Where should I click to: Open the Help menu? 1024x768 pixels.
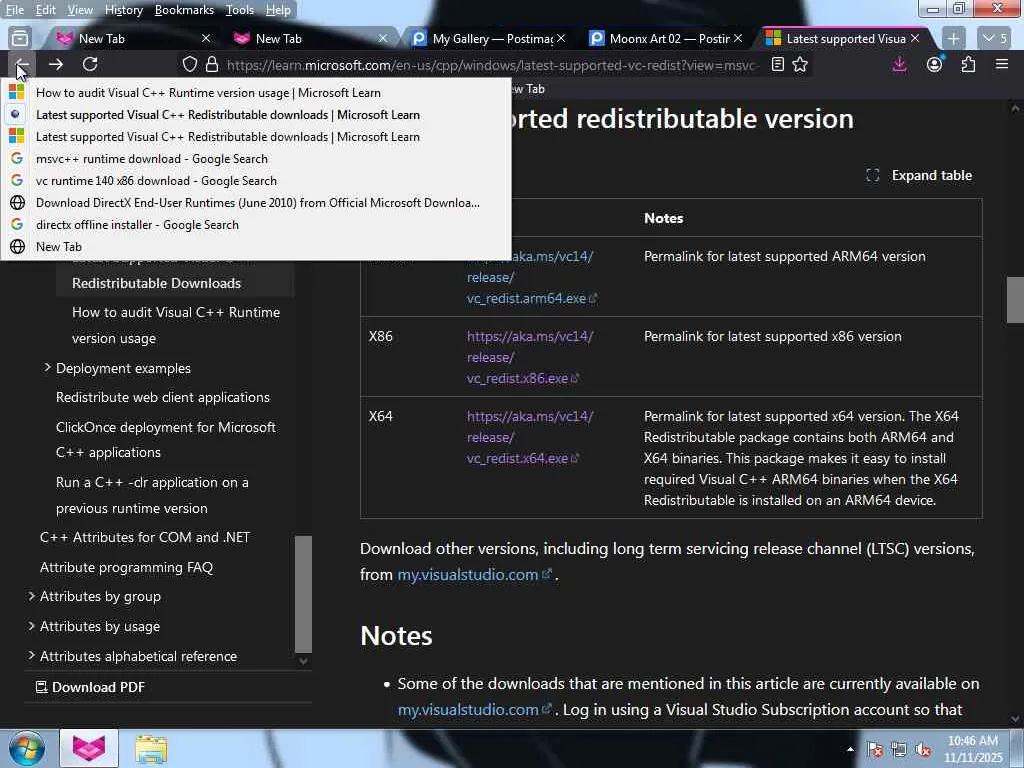pyautogui.click(x=278, y=10)
